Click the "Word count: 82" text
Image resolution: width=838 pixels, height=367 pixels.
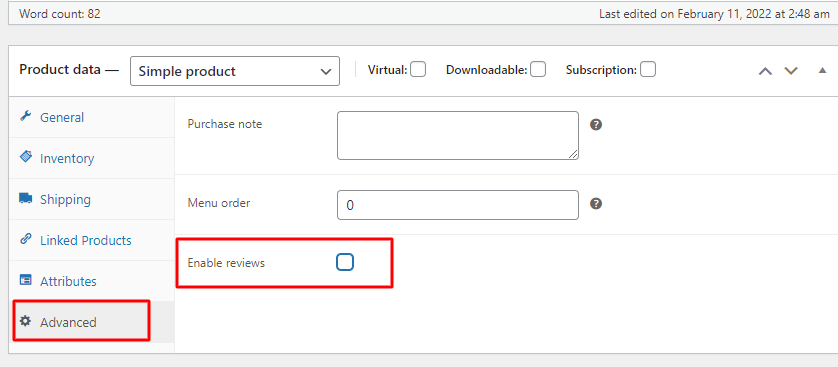pyautogui.click(x=60, y=14)
